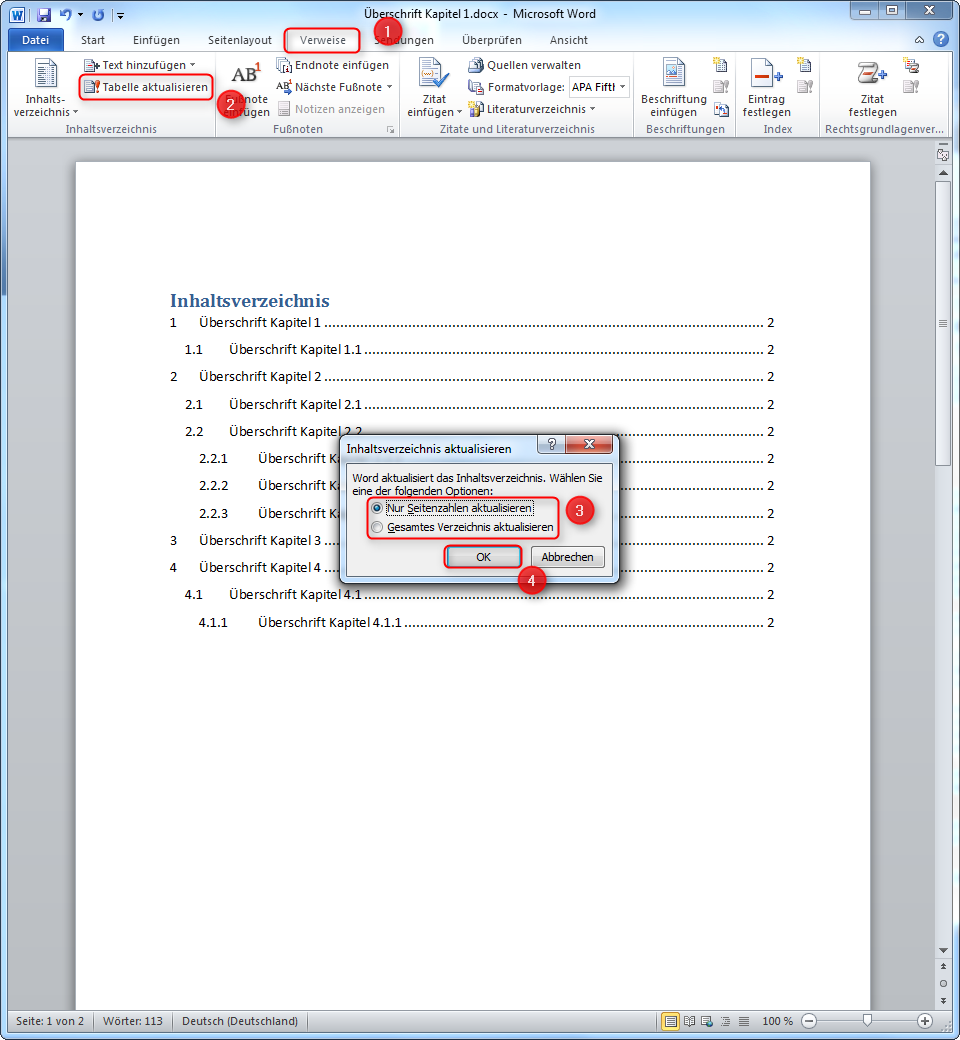Confirm the dialog with OK
This screenshot has height=1040, width=960.
483,557
